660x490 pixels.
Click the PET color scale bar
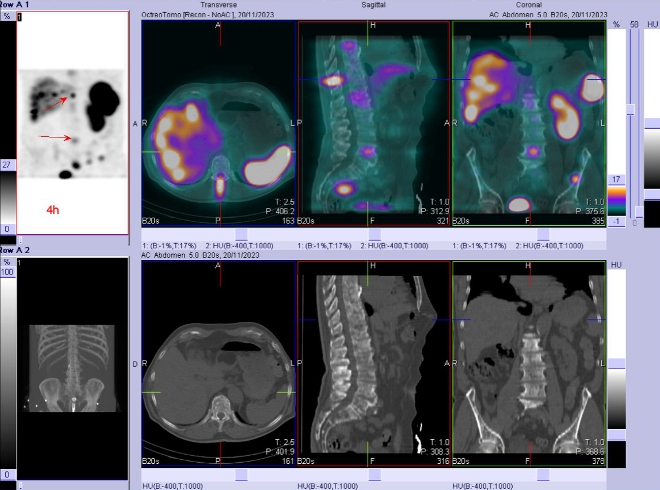click(616, 195)
